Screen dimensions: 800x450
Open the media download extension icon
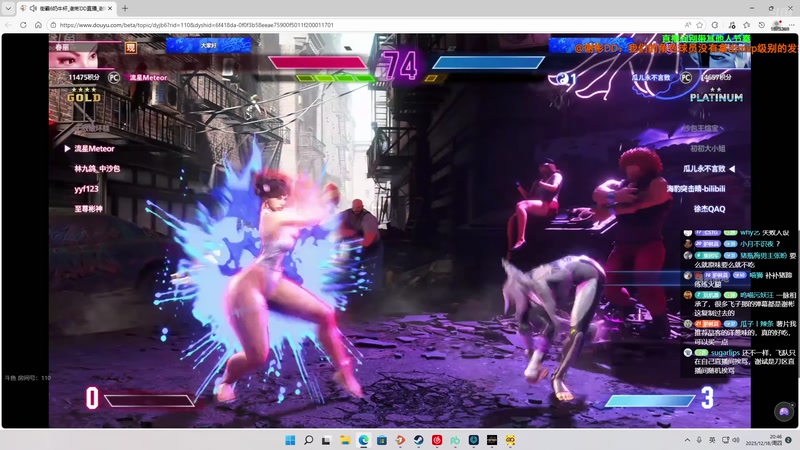732,24
